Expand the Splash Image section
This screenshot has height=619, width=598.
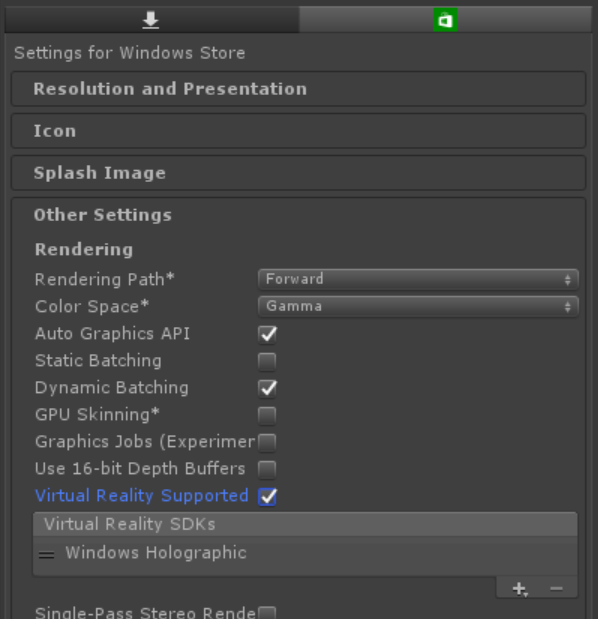coord(298,173)
